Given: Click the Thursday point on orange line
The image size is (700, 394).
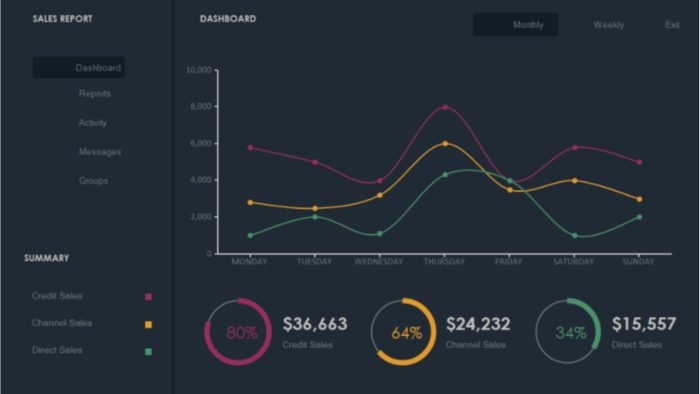Looking at the screenshot, I should pyautogui.click(x=445, y=144).
